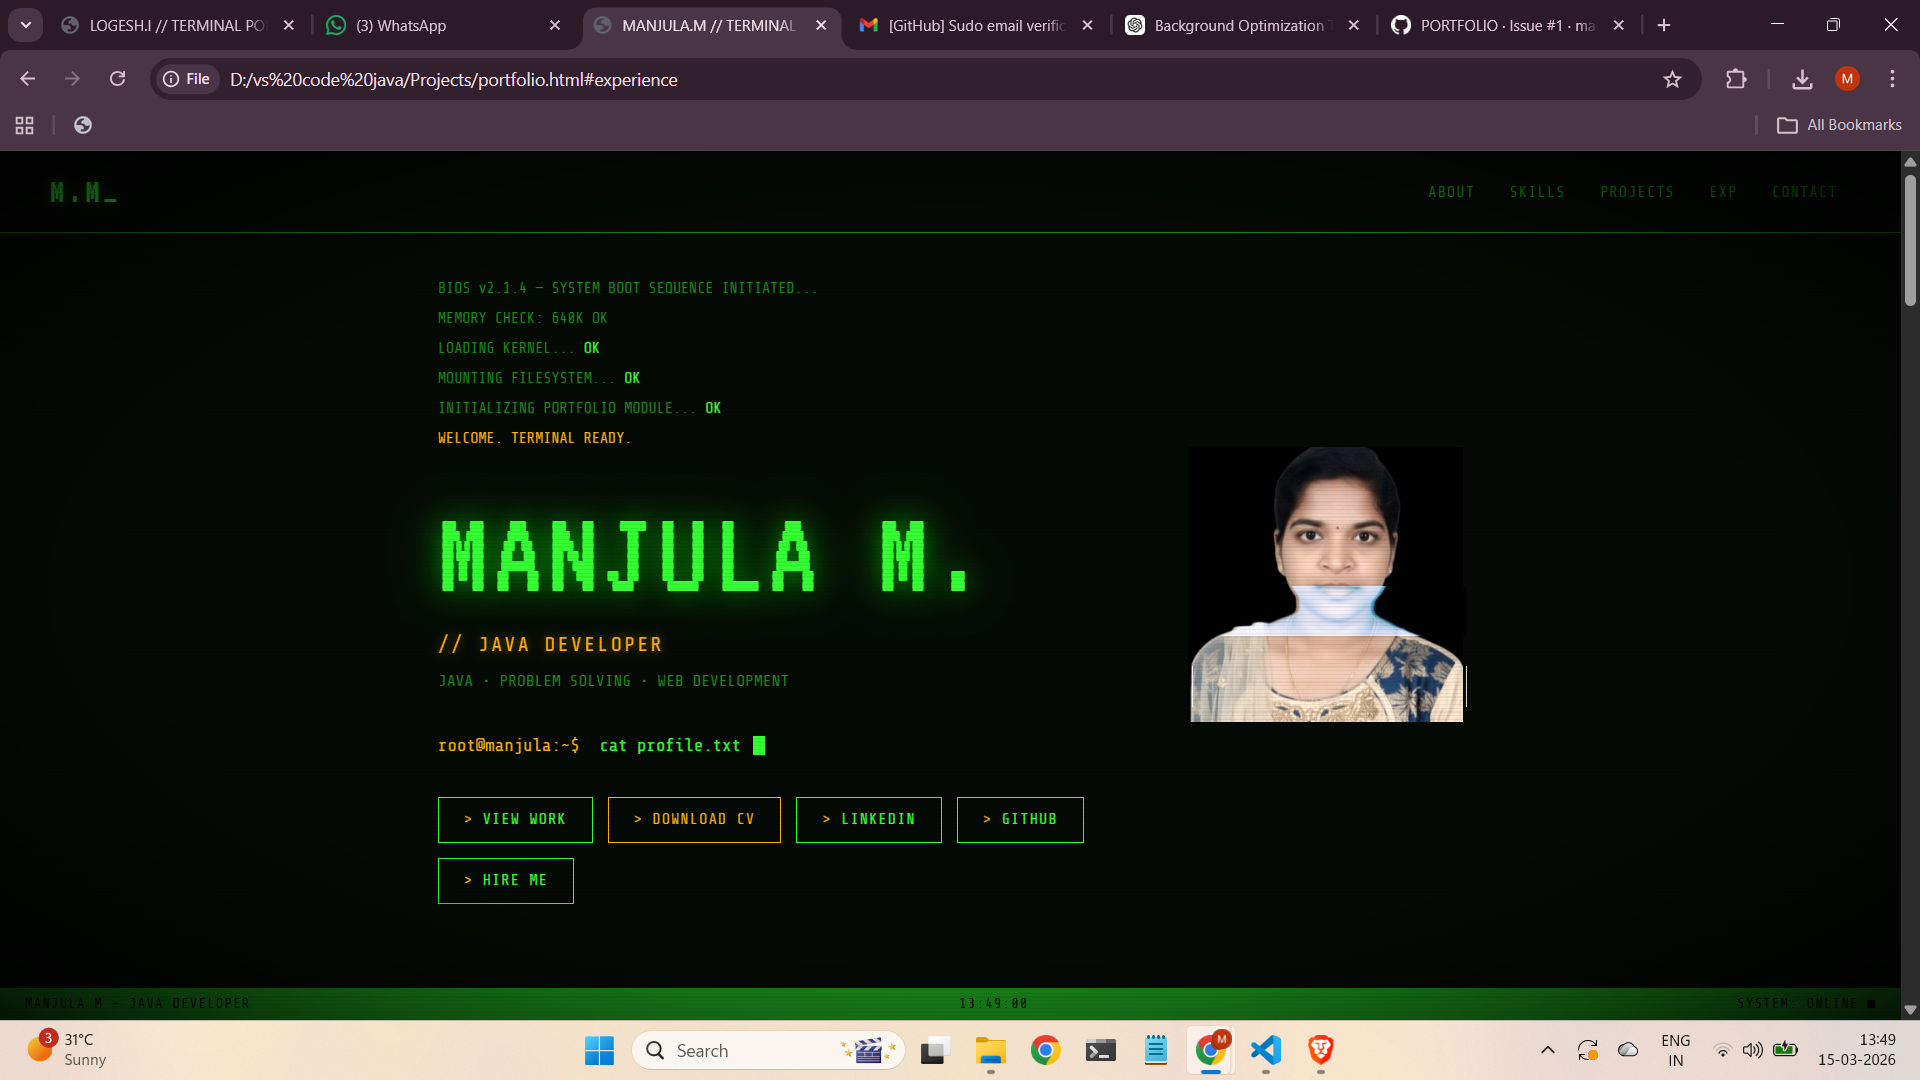The width and height of the screenshot is (1920, 1080).
Task: Close the WhatsApp tab
Action: click(555, 25)
